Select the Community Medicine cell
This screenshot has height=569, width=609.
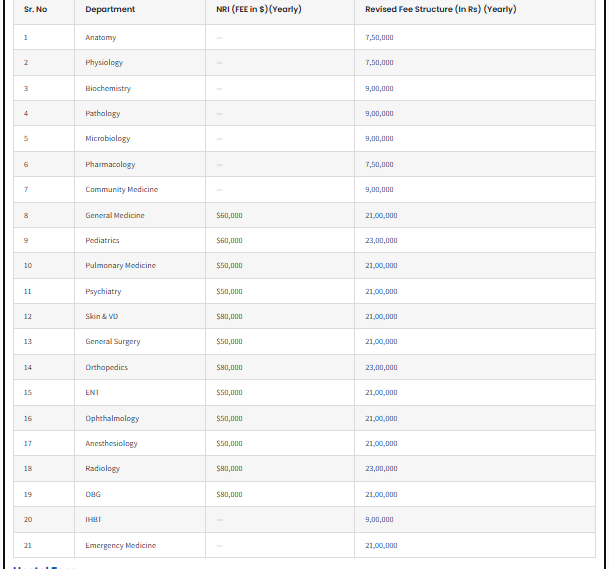point(122,189)
